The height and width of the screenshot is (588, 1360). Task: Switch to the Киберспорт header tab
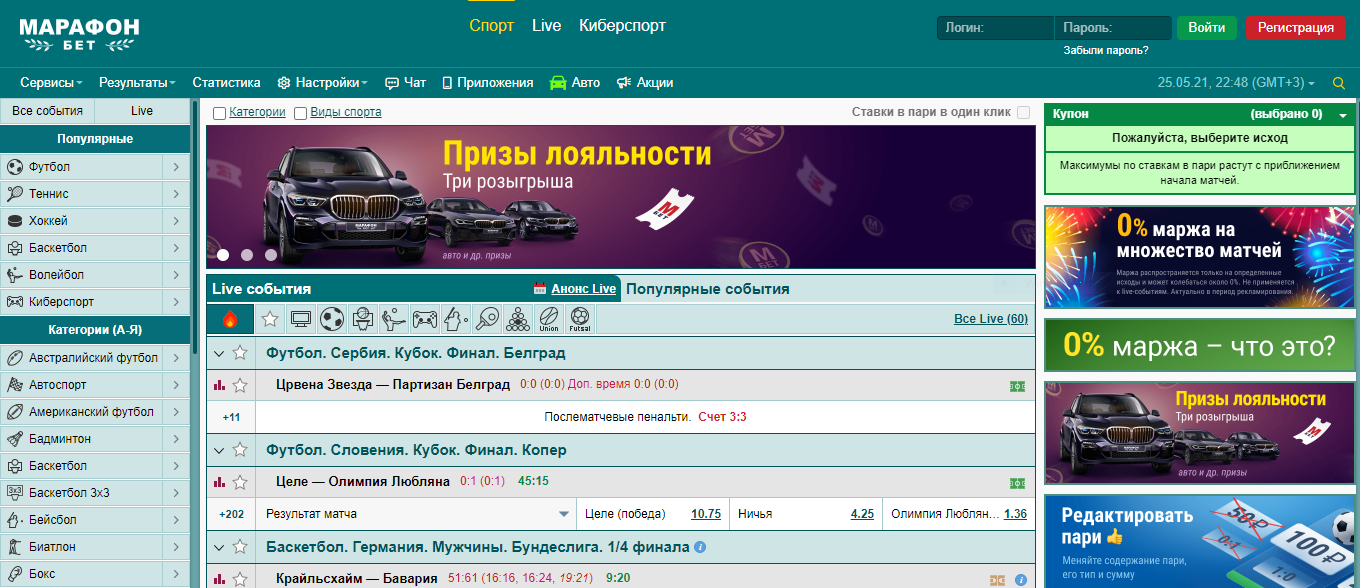tap(622, 26)
